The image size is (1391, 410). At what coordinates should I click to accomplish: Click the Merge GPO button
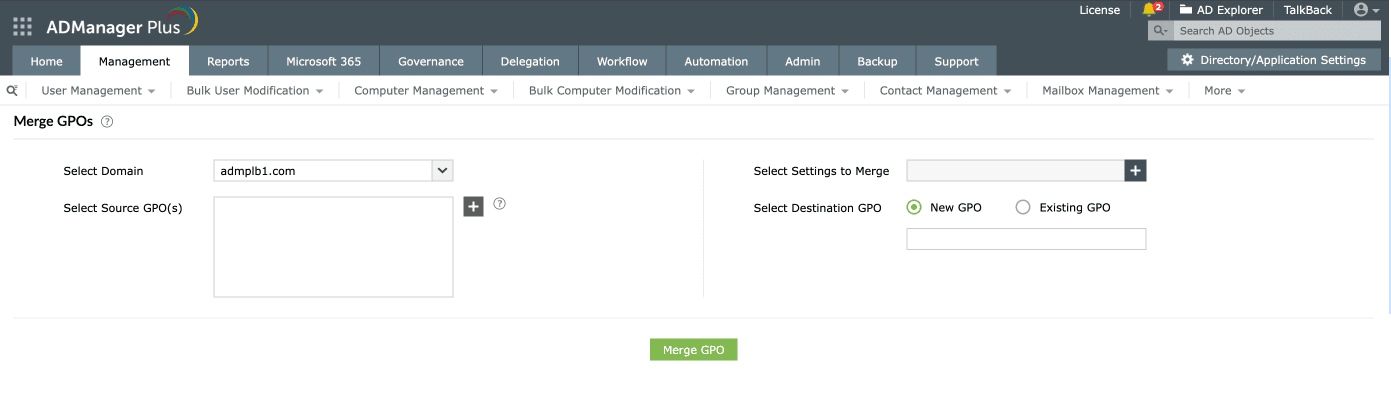click(x=693, y=350)
